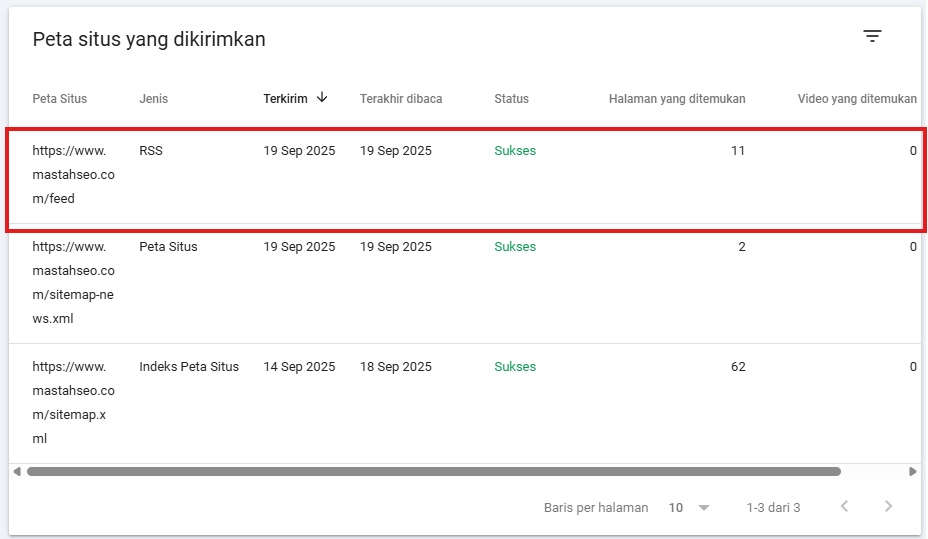Go to previous page arrow
Image resolution: width=928 pixels, height=539 pixels.
tap(844, 507)
